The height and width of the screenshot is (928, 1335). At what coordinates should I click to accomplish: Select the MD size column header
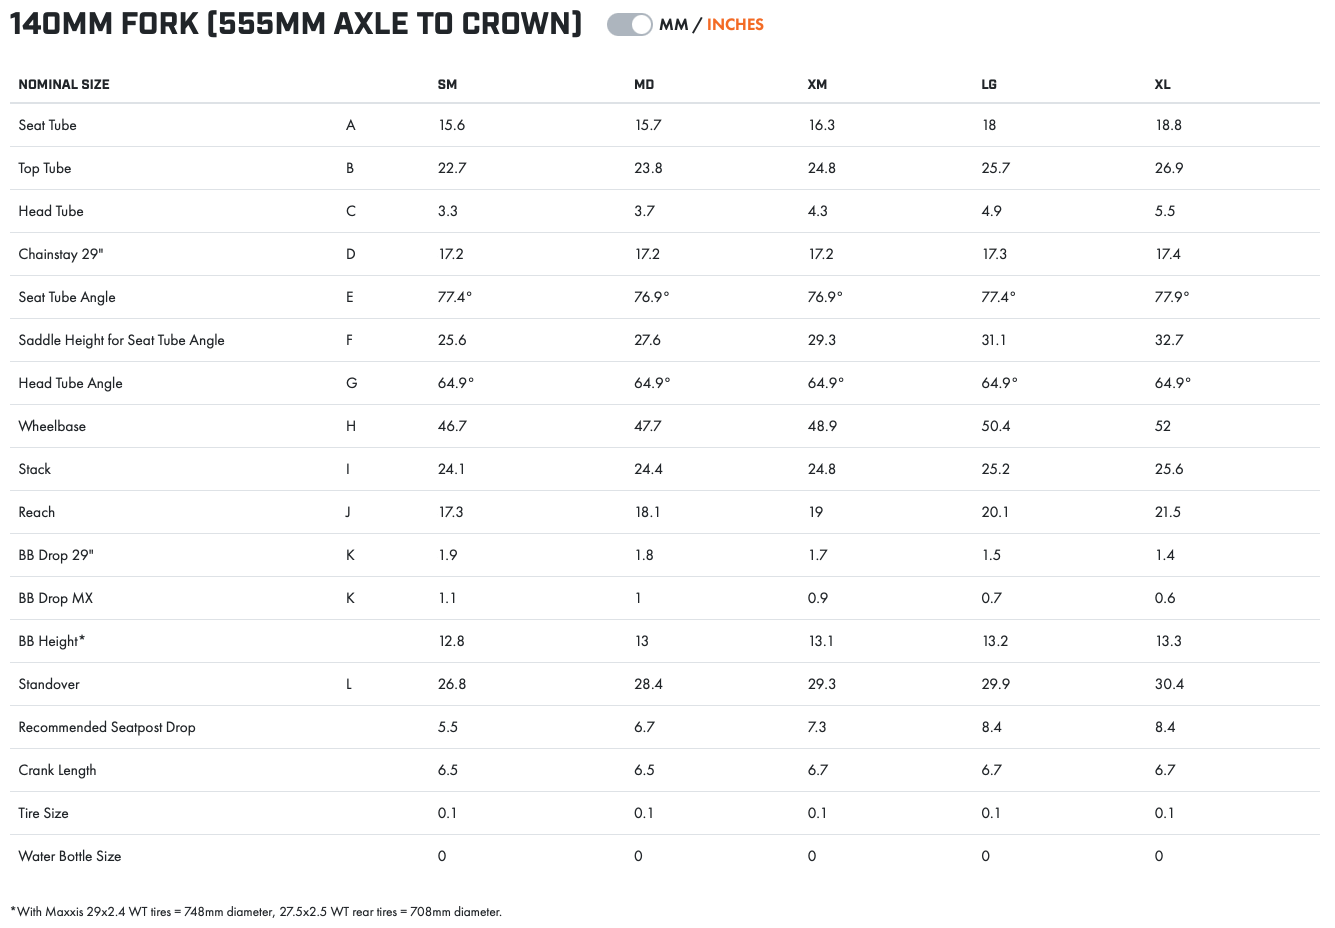tap(644, 84)
